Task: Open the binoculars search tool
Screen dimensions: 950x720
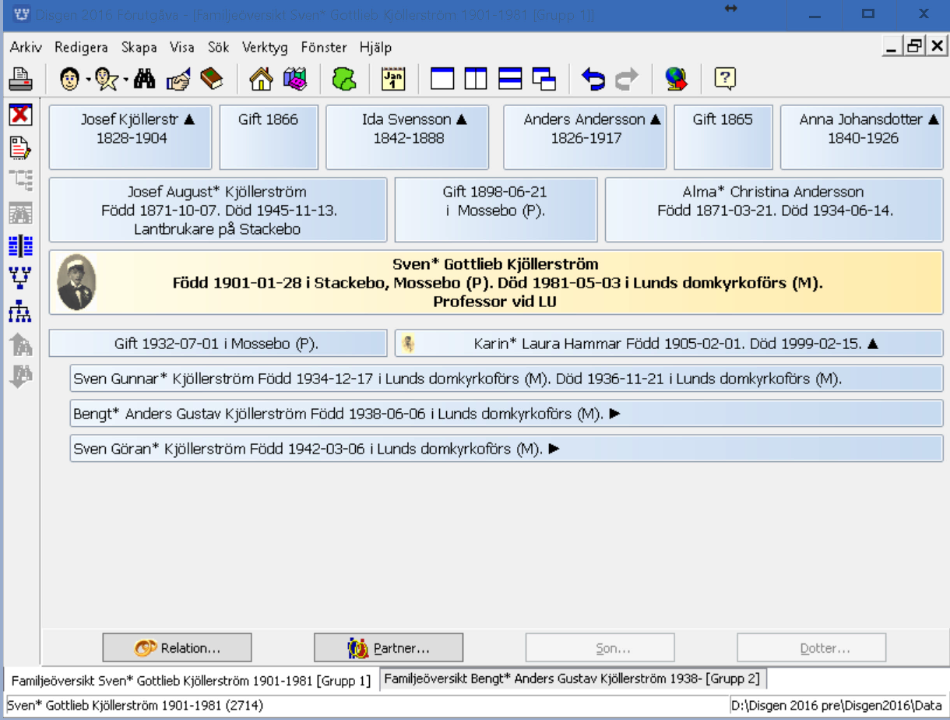Action: pyautogui.click(x=144, y=79)
